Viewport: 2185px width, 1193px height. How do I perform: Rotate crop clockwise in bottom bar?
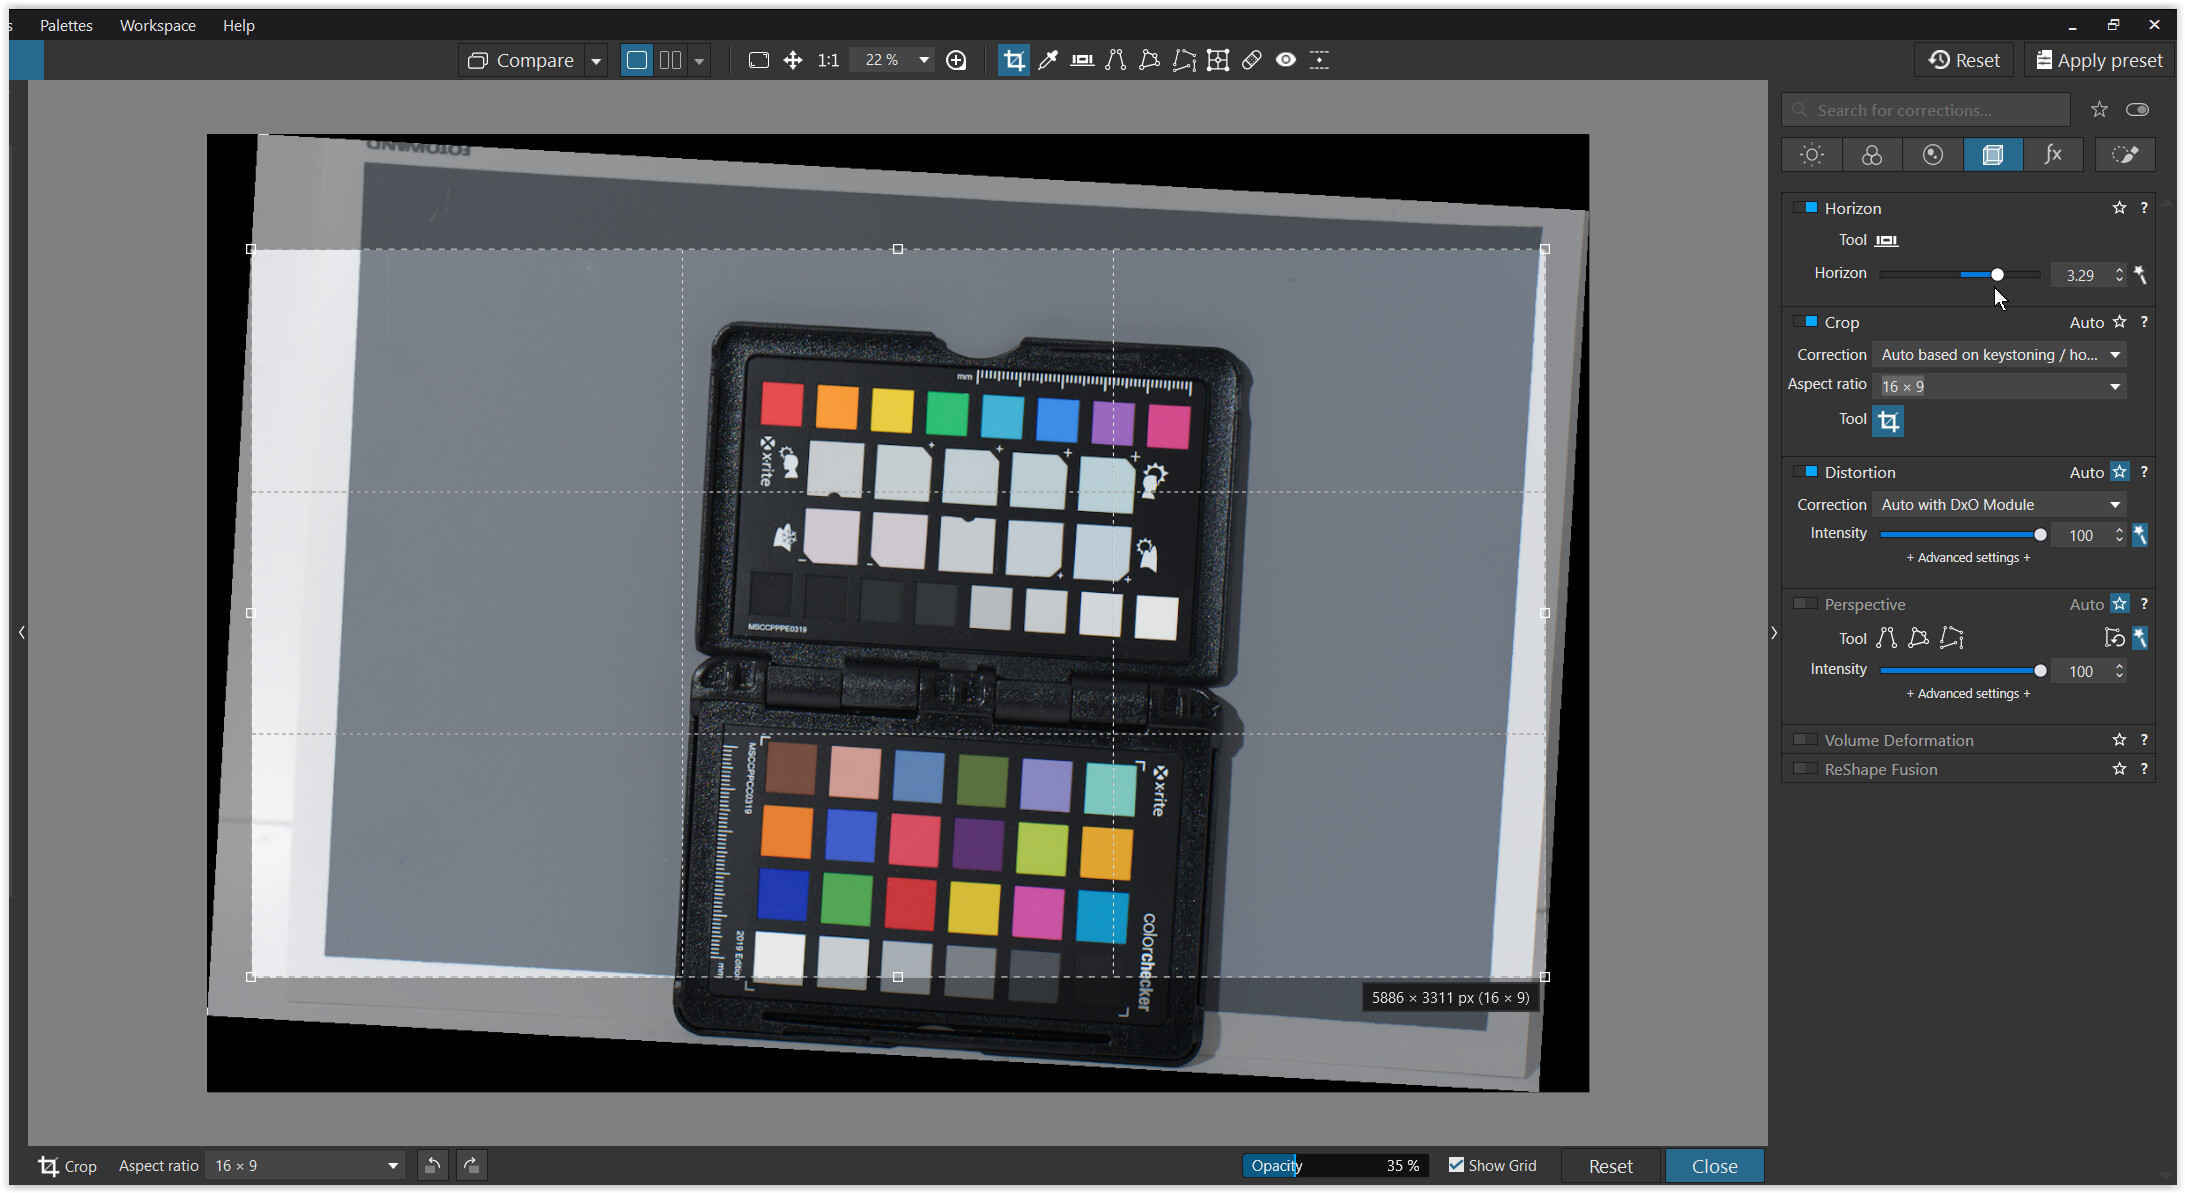click(x=472, y=1166)
